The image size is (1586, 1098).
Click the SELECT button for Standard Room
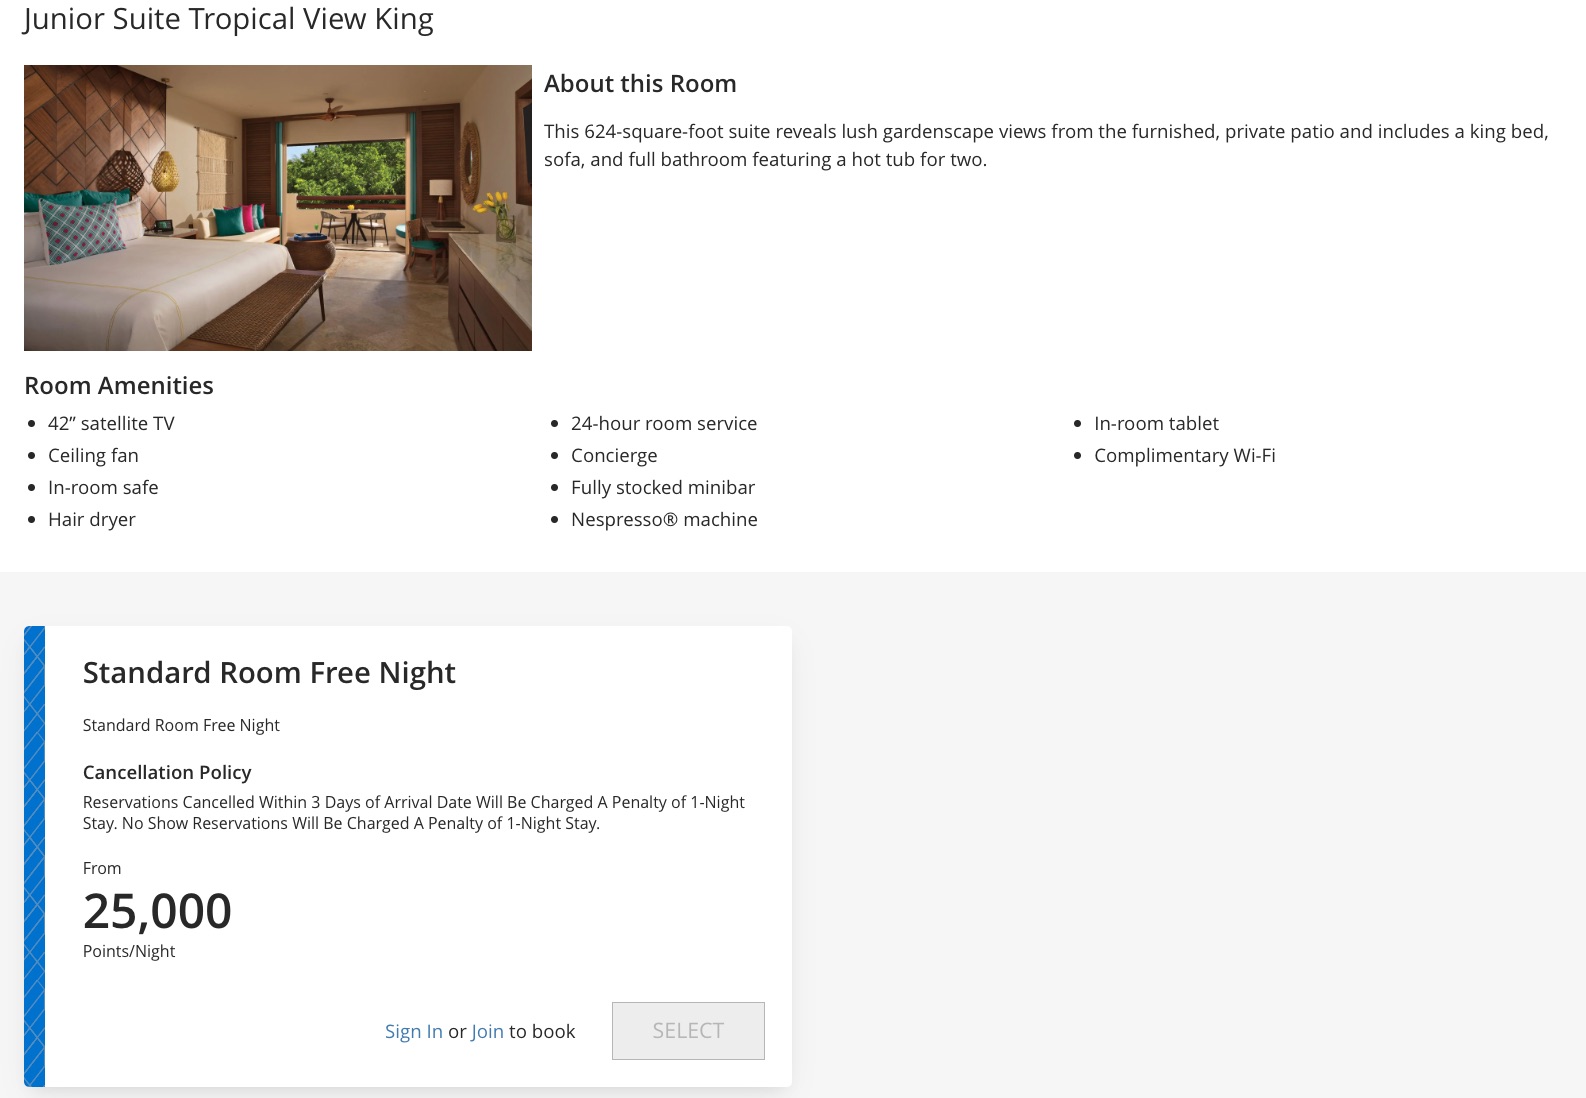click(688, 1030)
